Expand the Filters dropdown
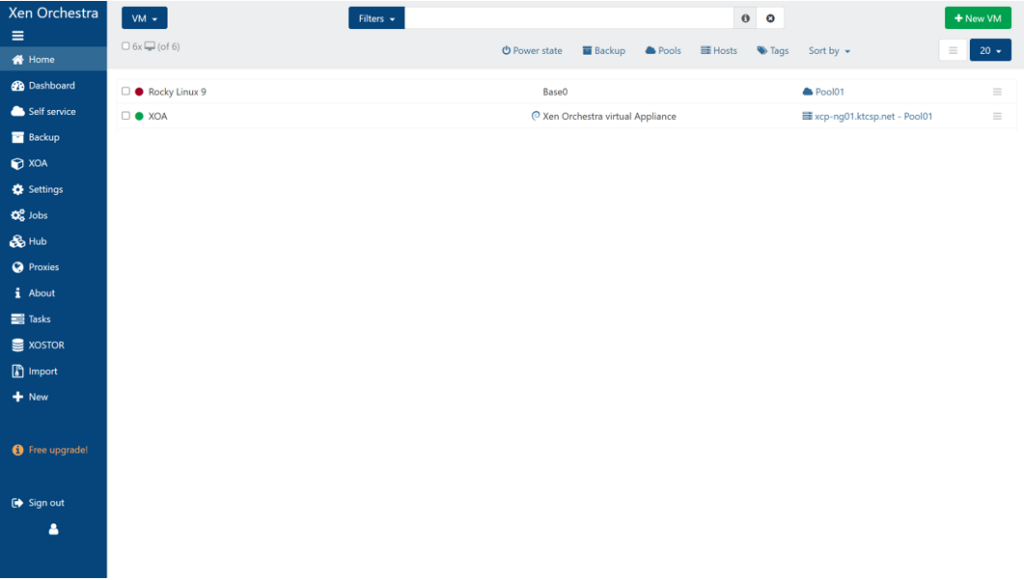The height and width of the screenshot is (580, 1024). point(376,18)
